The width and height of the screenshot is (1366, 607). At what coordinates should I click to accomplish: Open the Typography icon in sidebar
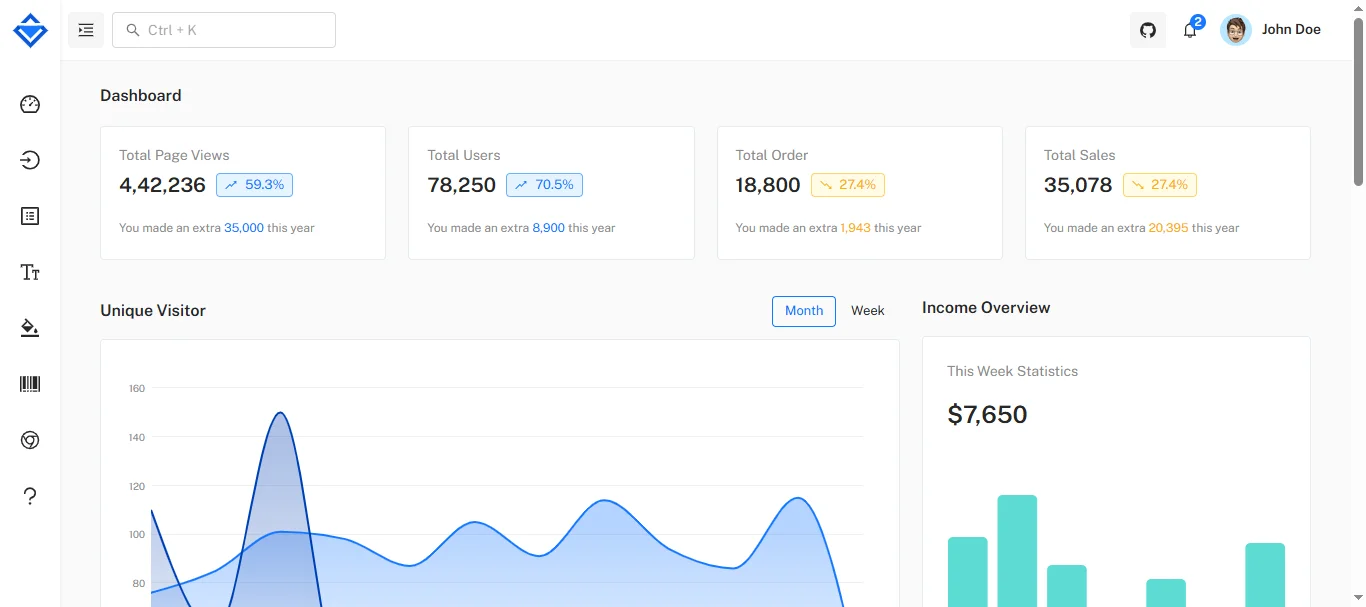30,272
